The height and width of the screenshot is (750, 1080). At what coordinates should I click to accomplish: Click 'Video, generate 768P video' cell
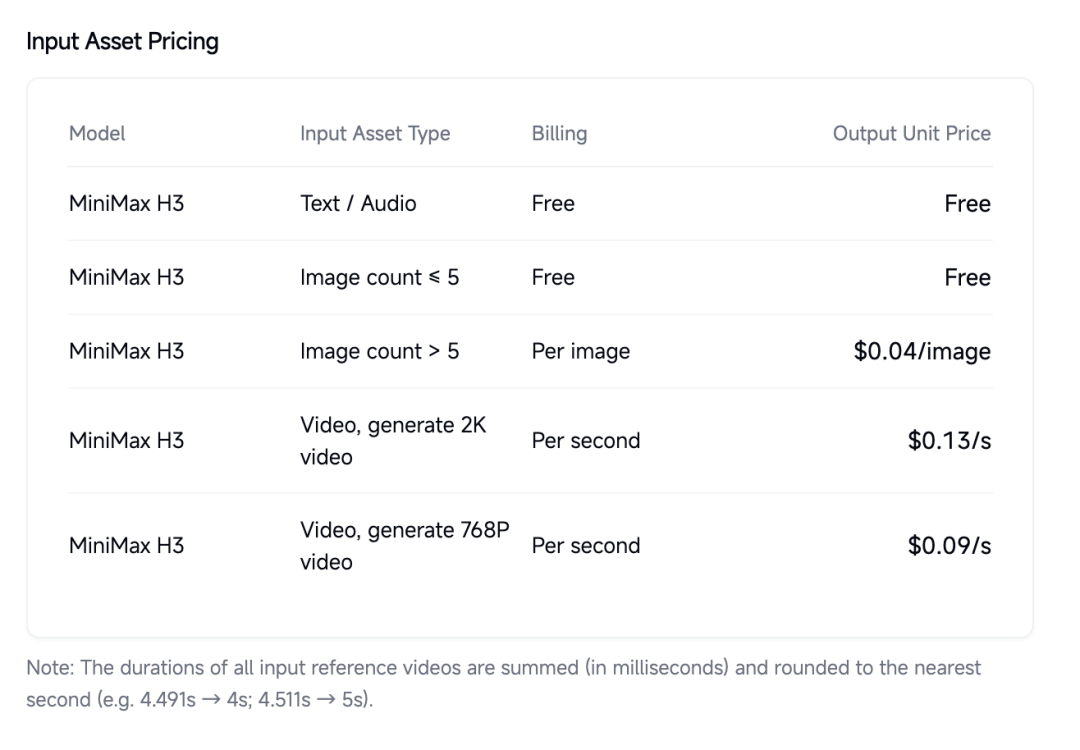[405, 545]
